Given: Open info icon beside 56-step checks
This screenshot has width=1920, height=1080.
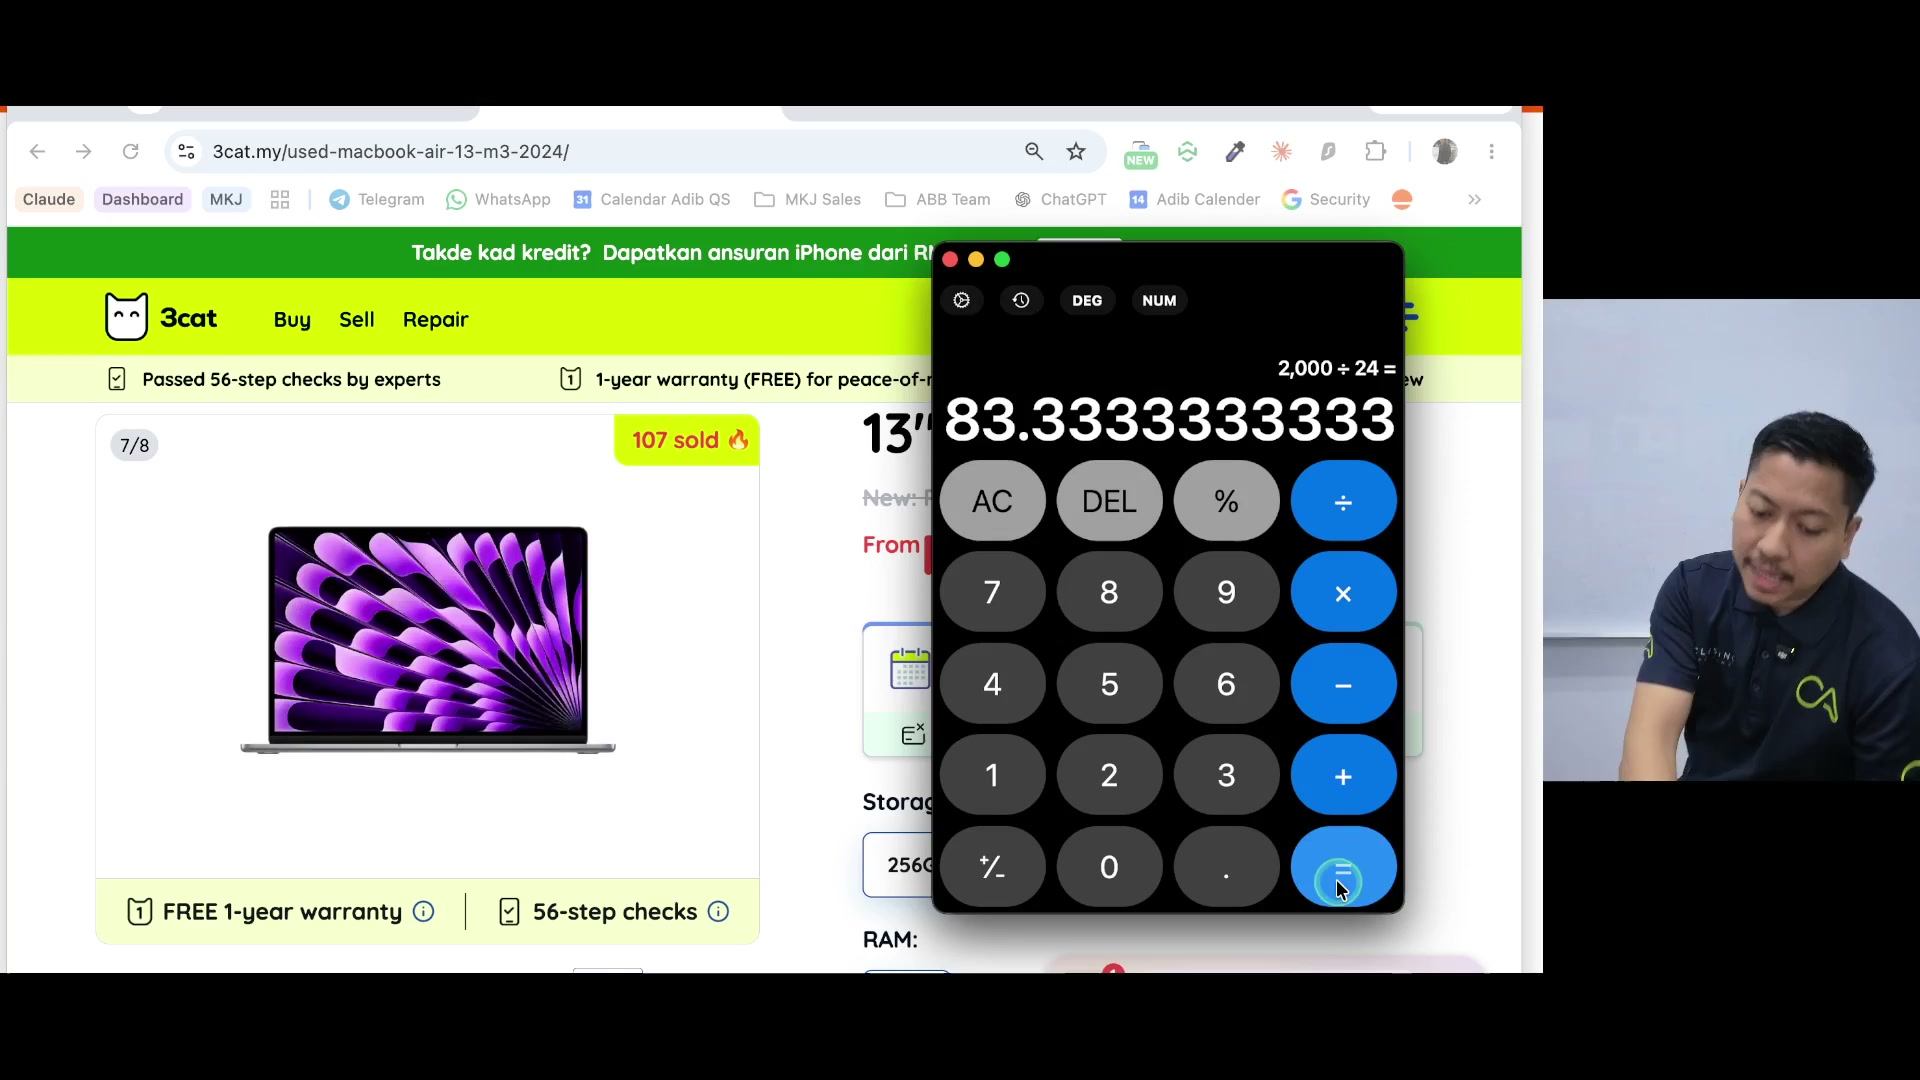Looking at the screenshot, I should 718,911.
